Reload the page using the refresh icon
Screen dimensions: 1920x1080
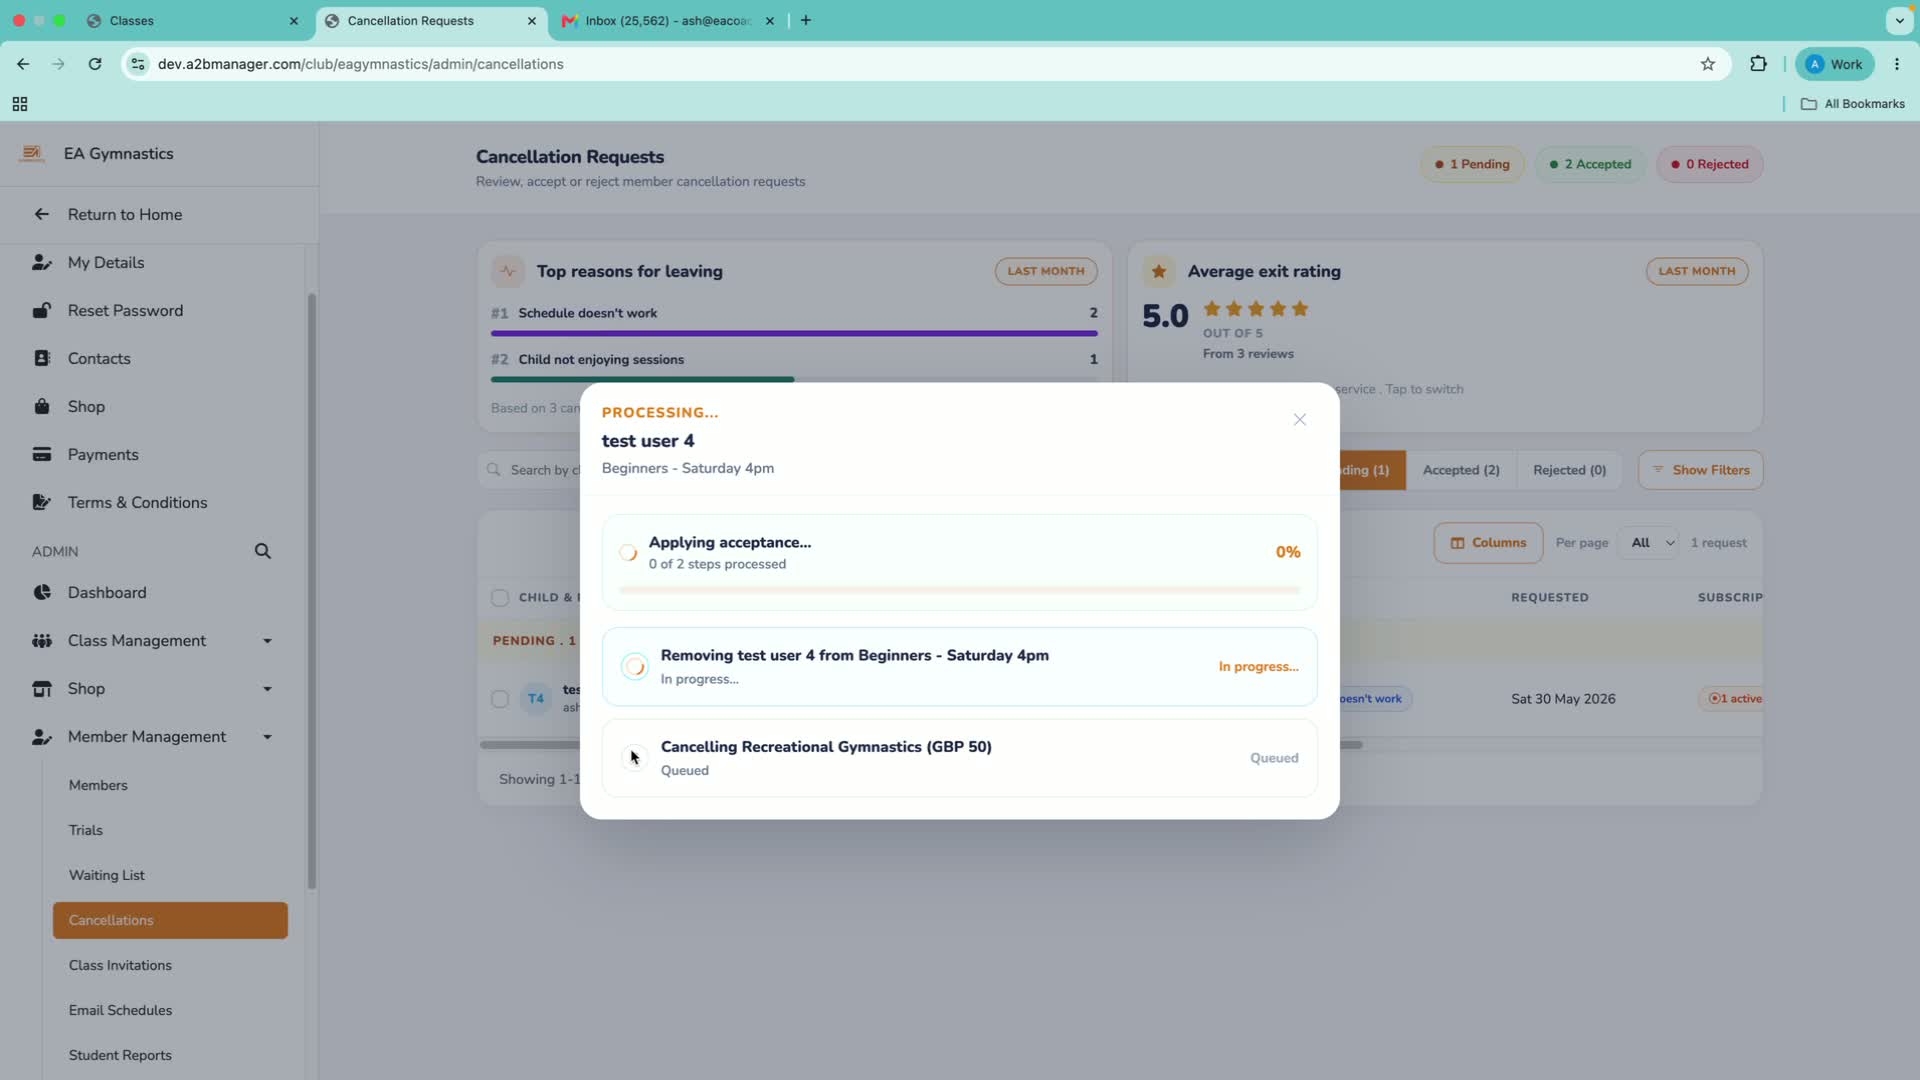click(x=95, y=64)
